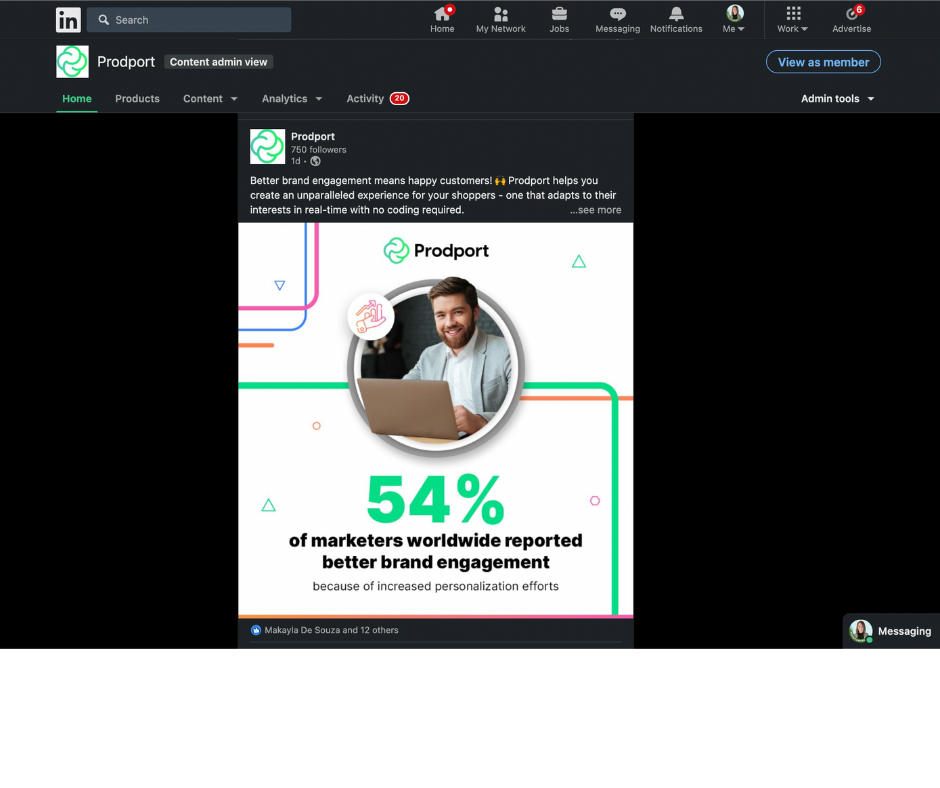Open Makayla De Souza and 12 others reactions
This screenshot has height=788, width=940.
click(332, 630)
